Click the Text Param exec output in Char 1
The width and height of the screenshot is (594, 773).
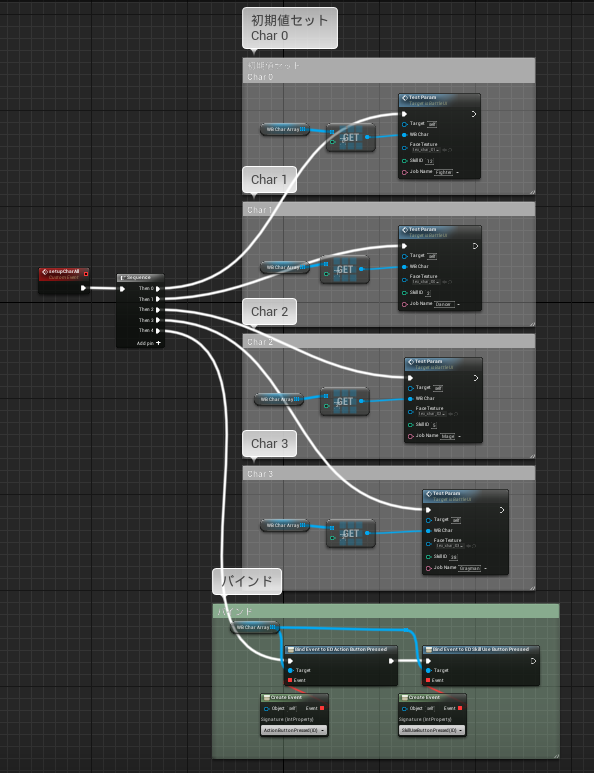click(475, 246)
